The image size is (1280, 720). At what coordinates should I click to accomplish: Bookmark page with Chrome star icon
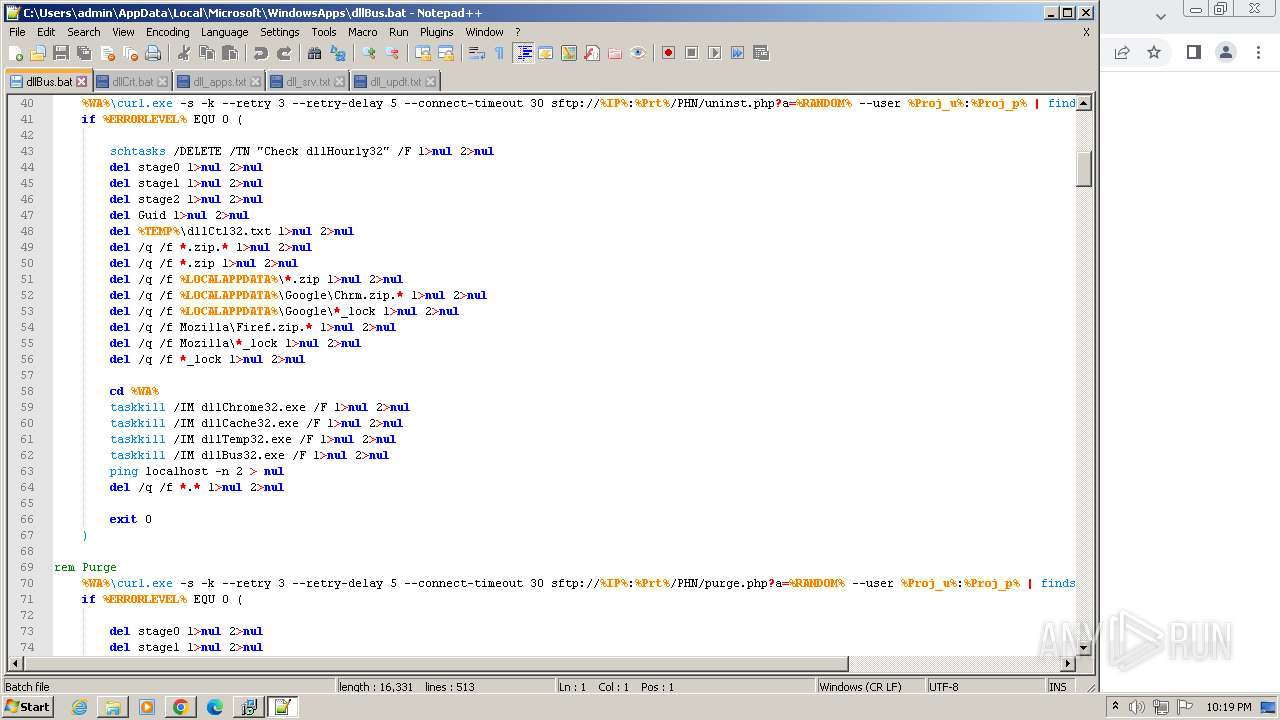pyautogui.click(x=1154, y=52)
